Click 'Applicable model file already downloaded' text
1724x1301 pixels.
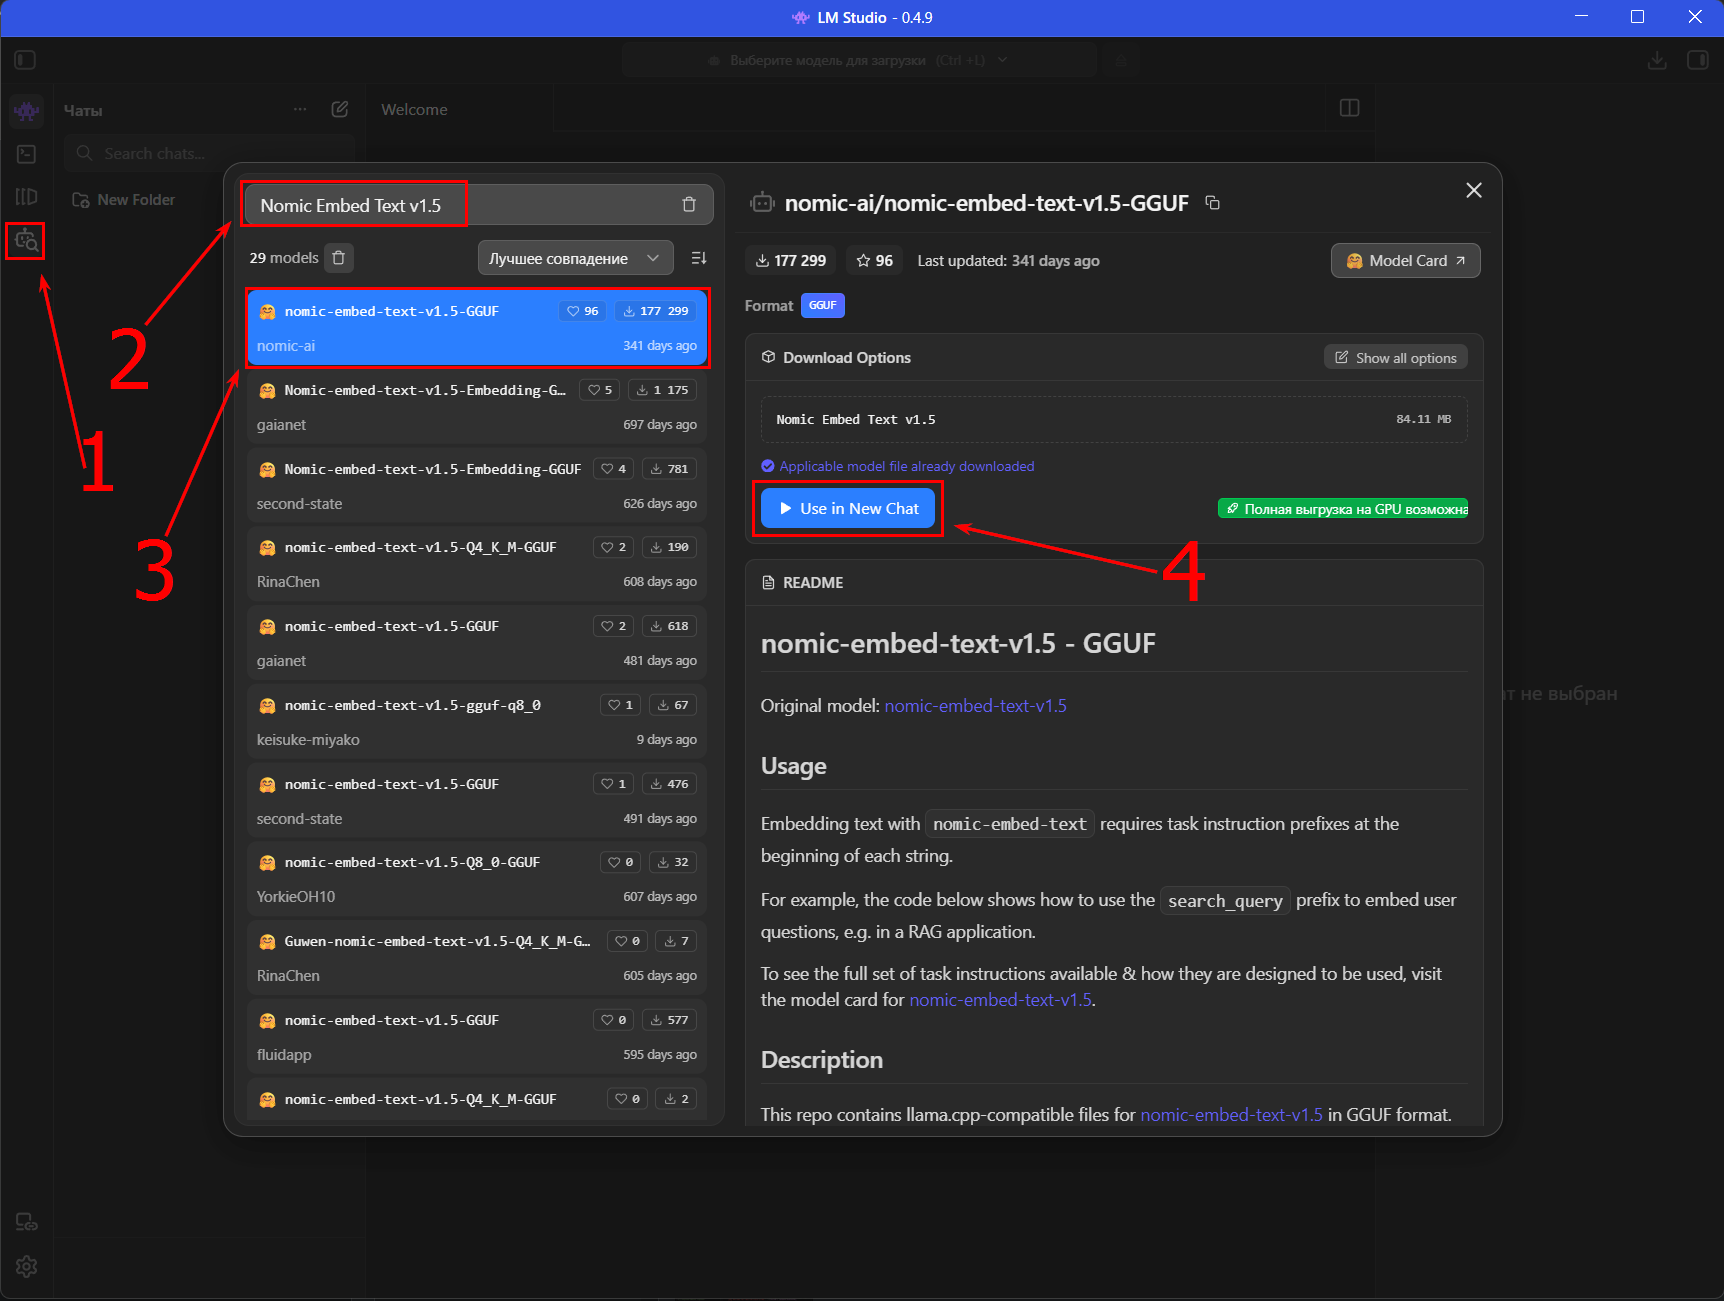click(x=906, y=466)
